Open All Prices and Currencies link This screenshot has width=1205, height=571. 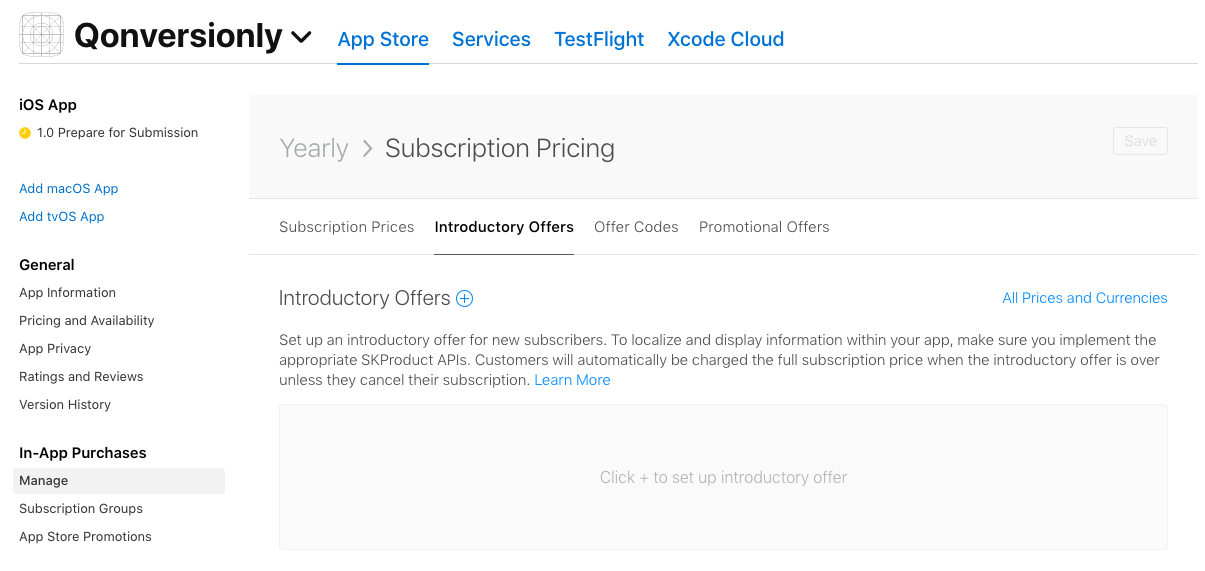click(1085, 298)
